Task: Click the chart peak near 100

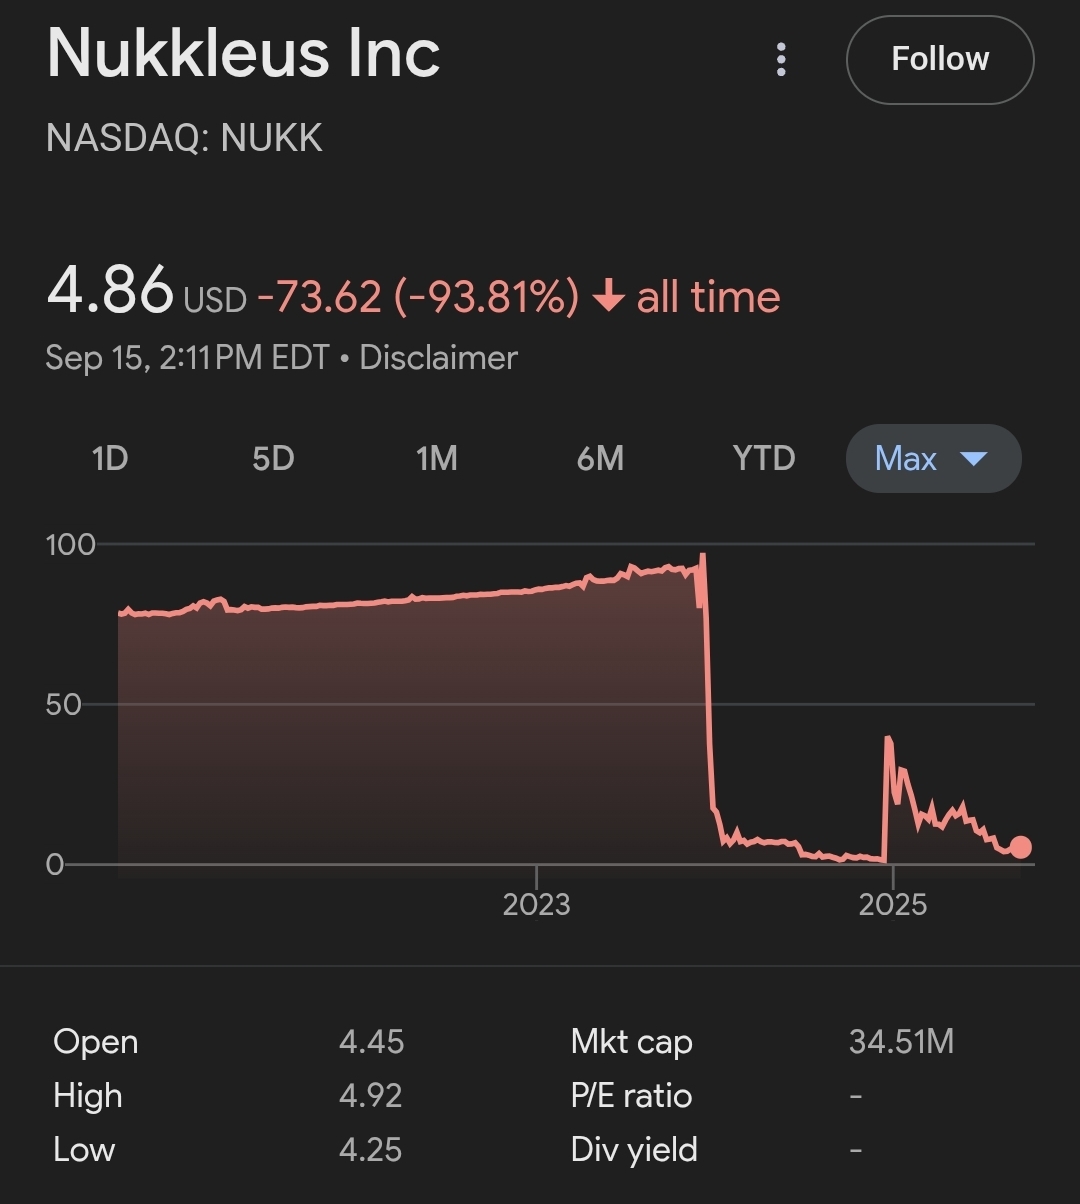Action: pyautogui.click(x=702, y=555)
